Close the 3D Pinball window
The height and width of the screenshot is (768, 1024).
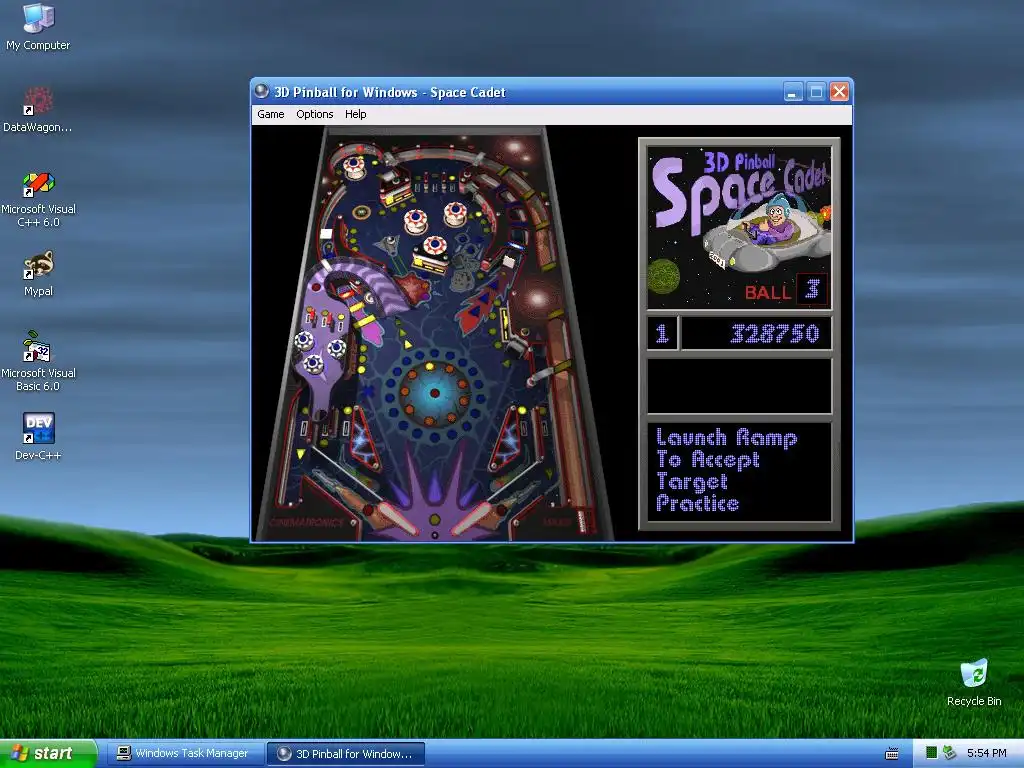click(839, 92)
